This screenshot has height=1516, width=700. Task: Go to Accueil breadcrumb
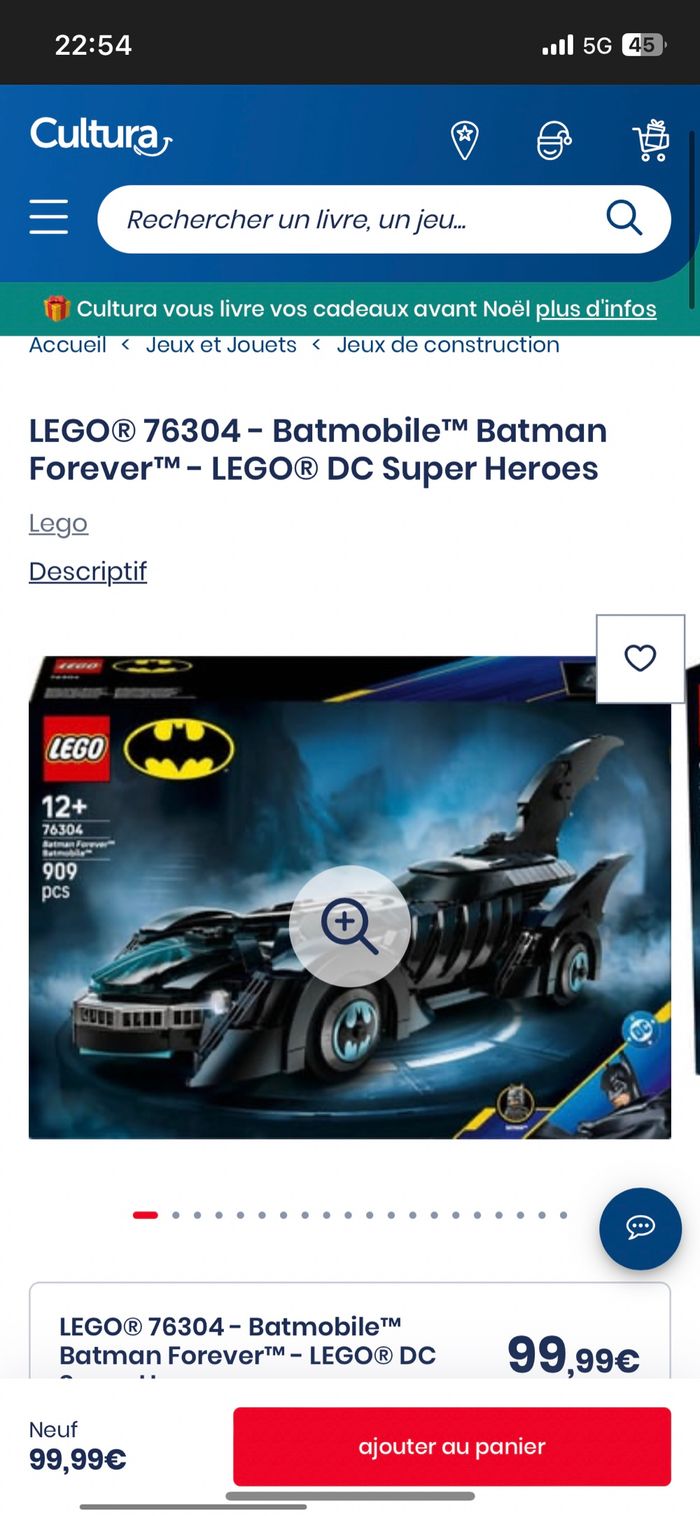pos(68,345)
